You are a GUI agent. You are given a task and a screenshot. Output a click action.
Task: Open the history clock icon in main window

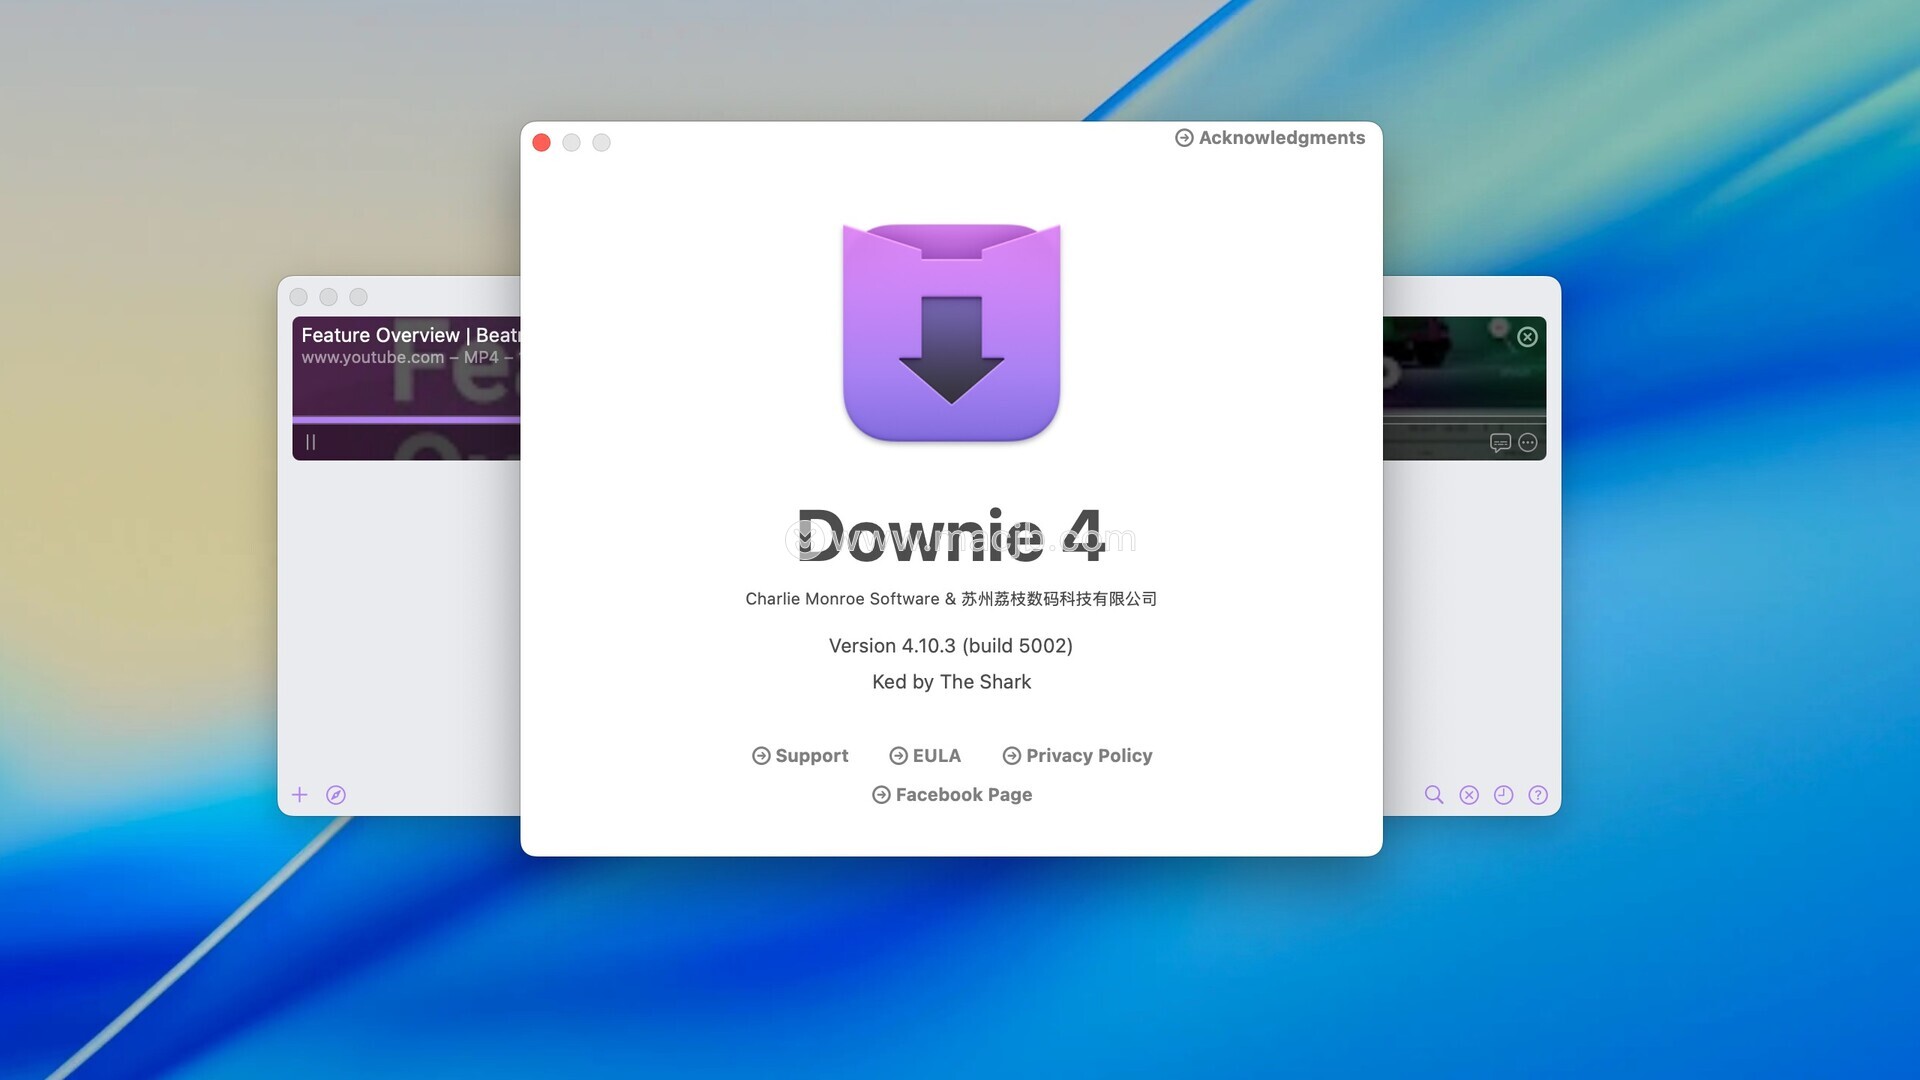point(1504,795)
